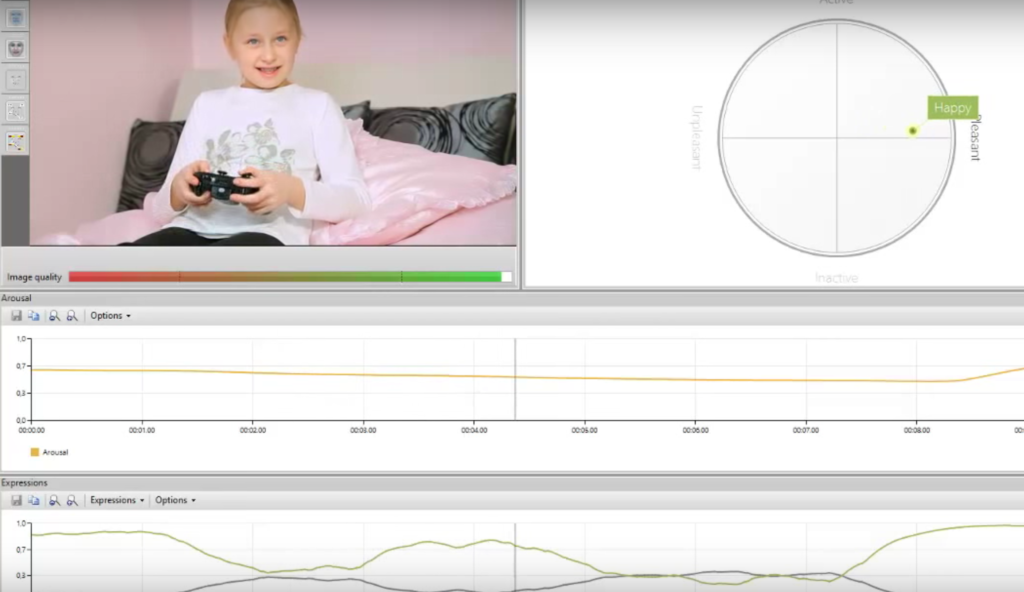Click the green emotion dot on the circumplex
1024x592 pixels.
(x=912, y=131)
